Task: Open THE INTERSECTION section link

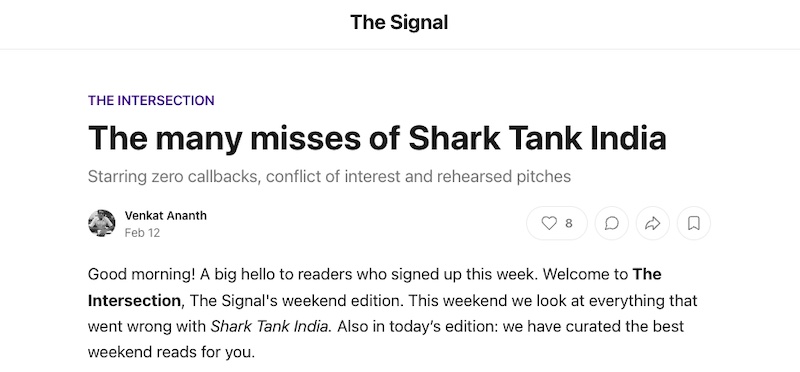Action: click(x=151, y=101)
